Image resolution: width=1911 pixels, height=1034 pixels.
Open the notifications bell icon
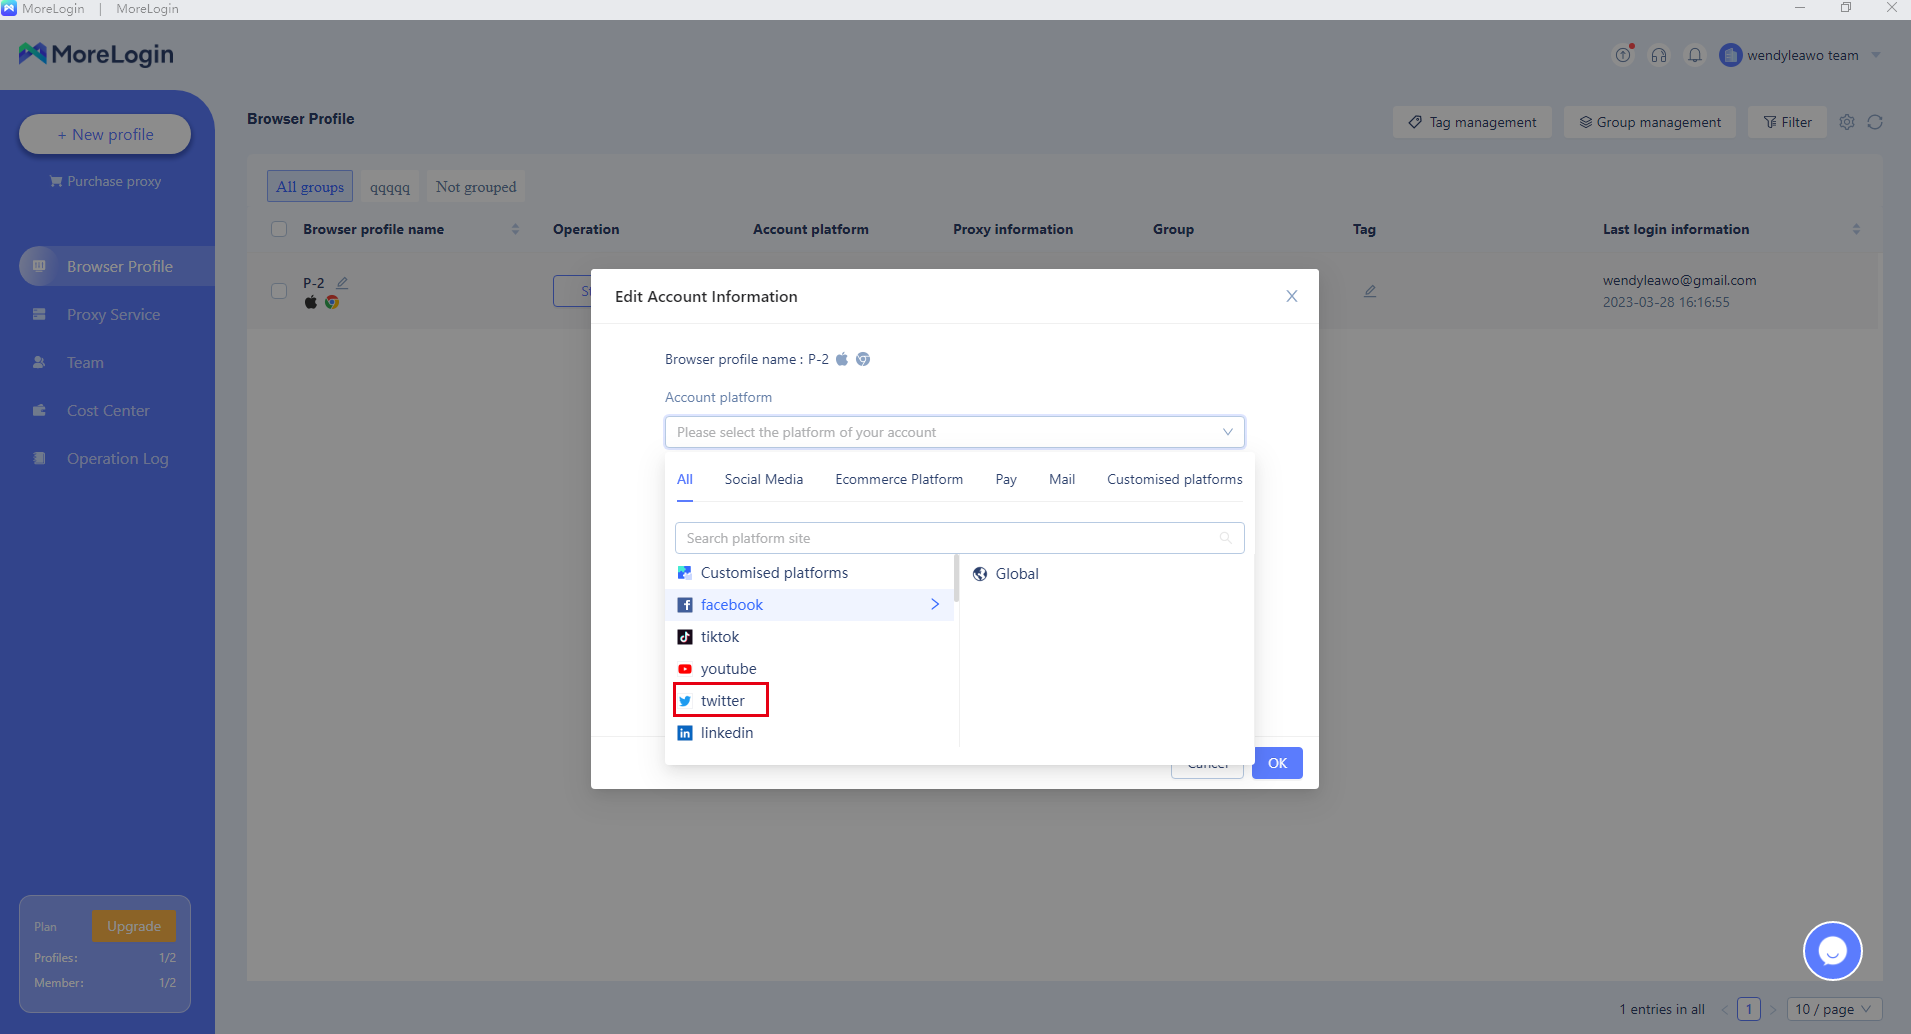tap(1695, 55)
